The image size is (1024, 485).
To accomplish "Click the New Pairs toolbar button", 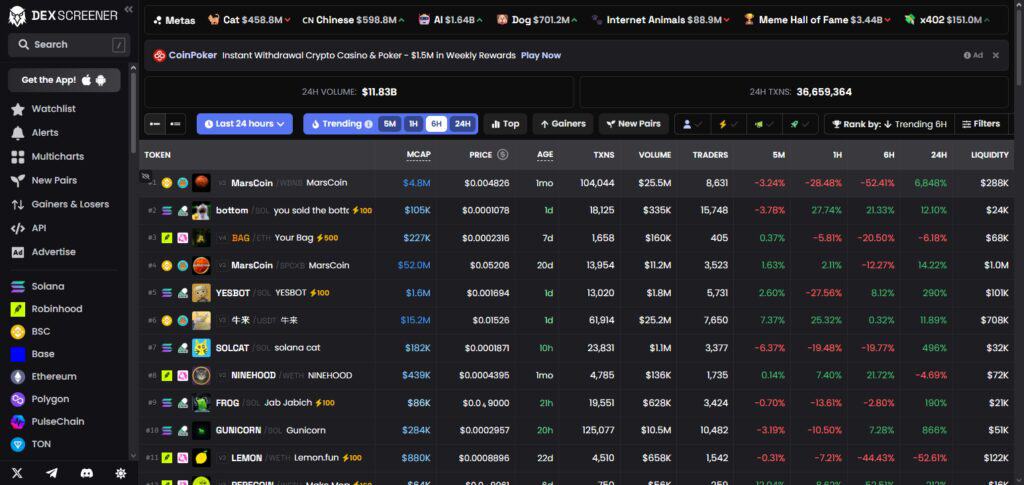I will (x=633, y=124).
